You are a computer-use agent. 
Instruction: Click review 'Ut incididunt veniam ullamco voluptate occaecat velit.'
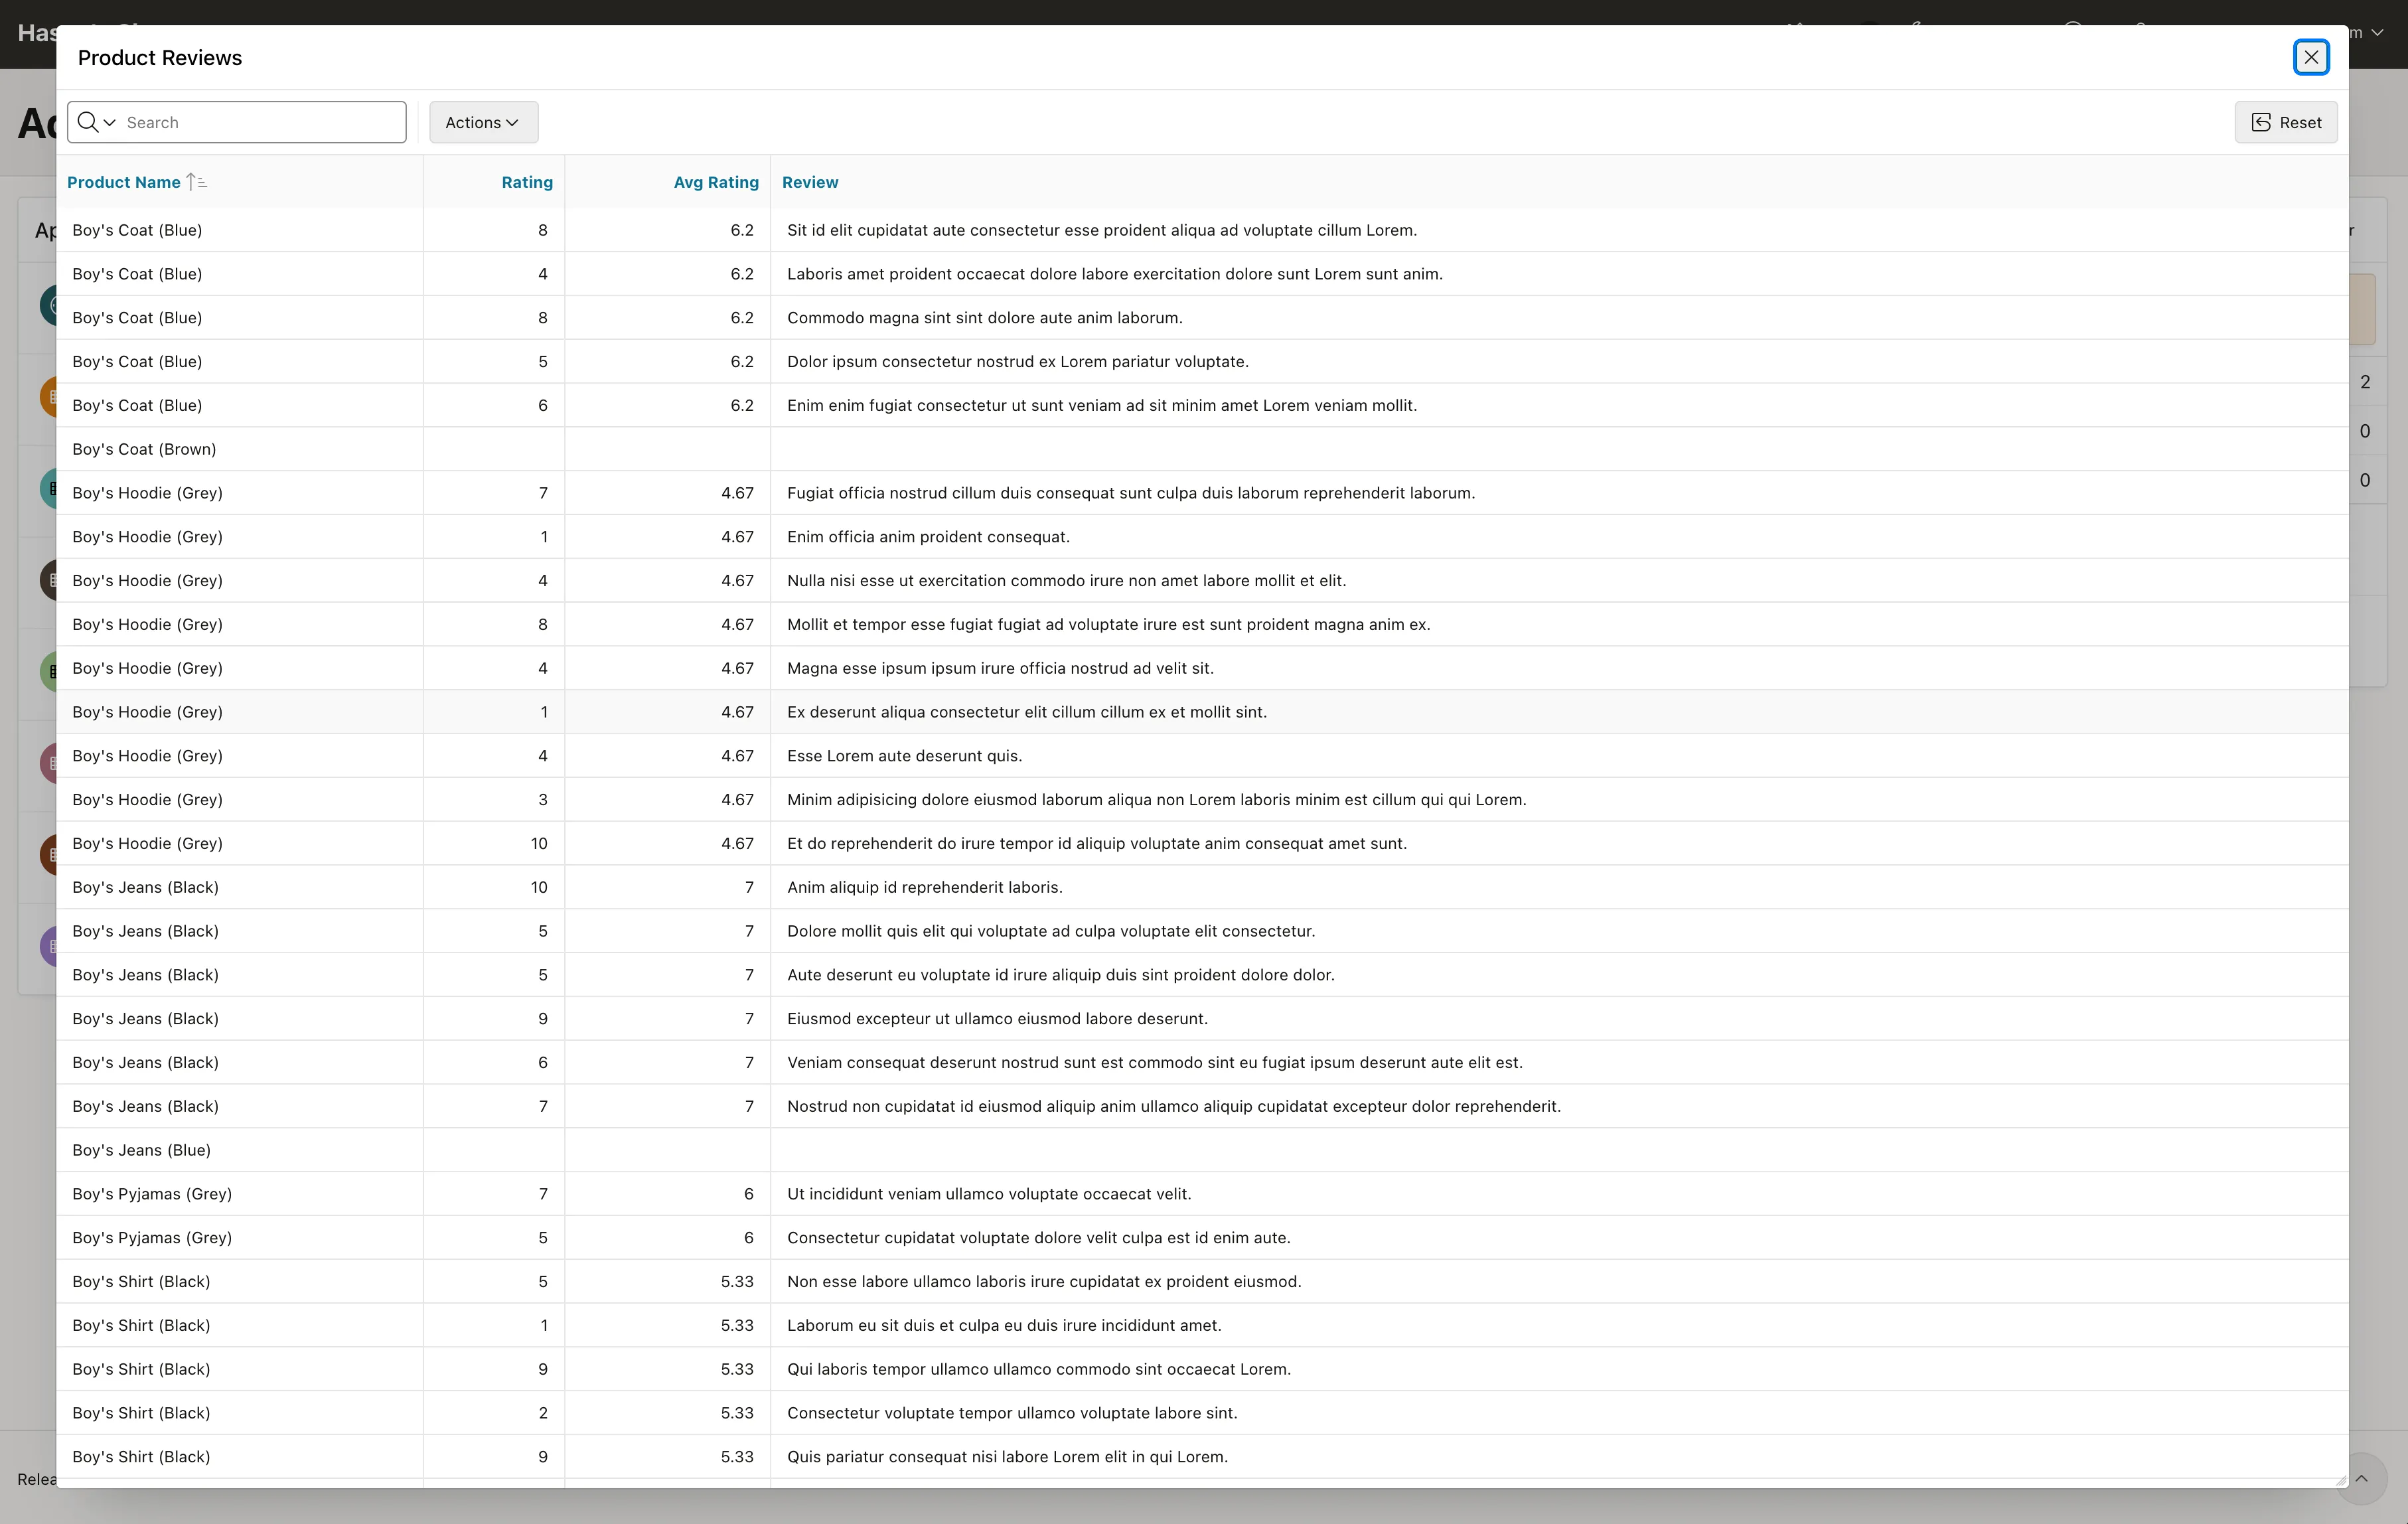pyautogui.click(x=989, y=1194)
